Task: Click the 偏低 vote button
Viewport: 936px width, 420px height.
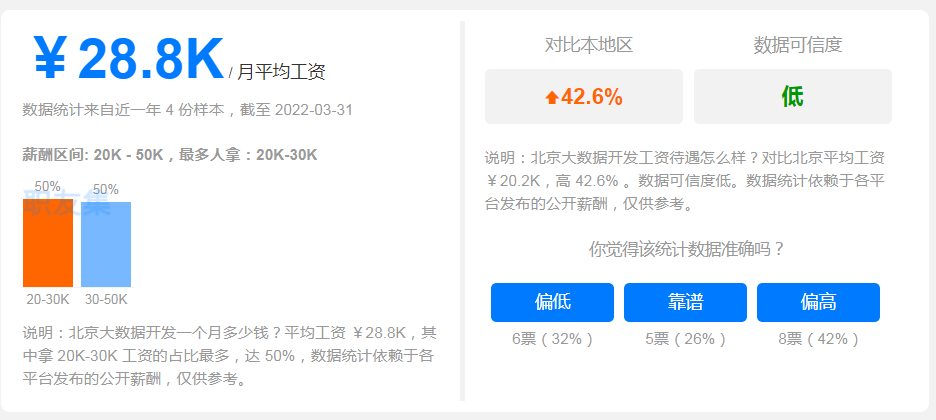Action: pos(552,302)
